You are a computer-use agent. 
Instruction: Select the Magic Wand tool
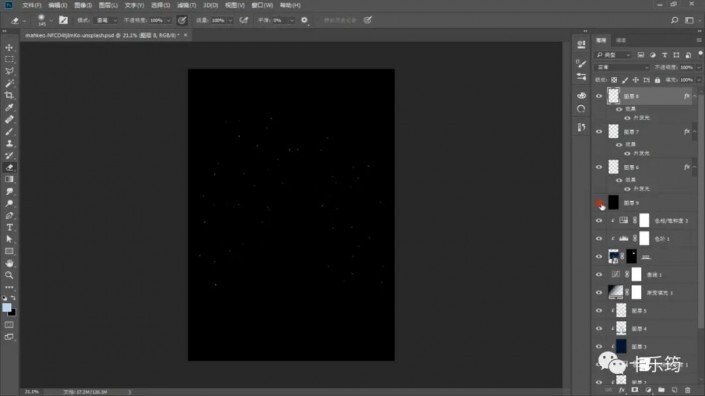9,83
